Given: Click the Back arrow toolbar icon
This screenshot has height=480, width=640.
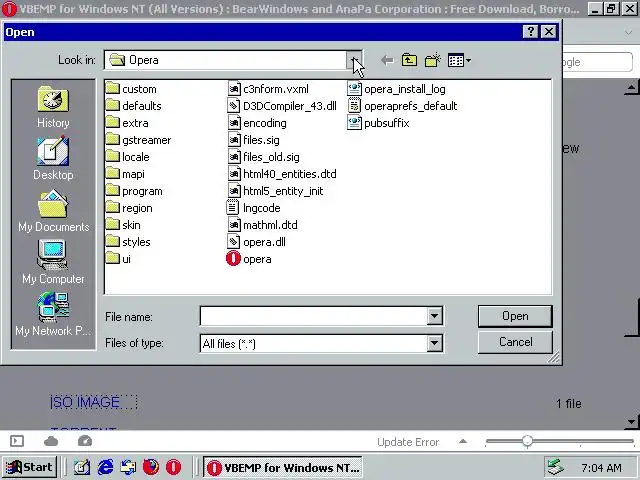Looking at the screenshot, I should tap(387, 61).
